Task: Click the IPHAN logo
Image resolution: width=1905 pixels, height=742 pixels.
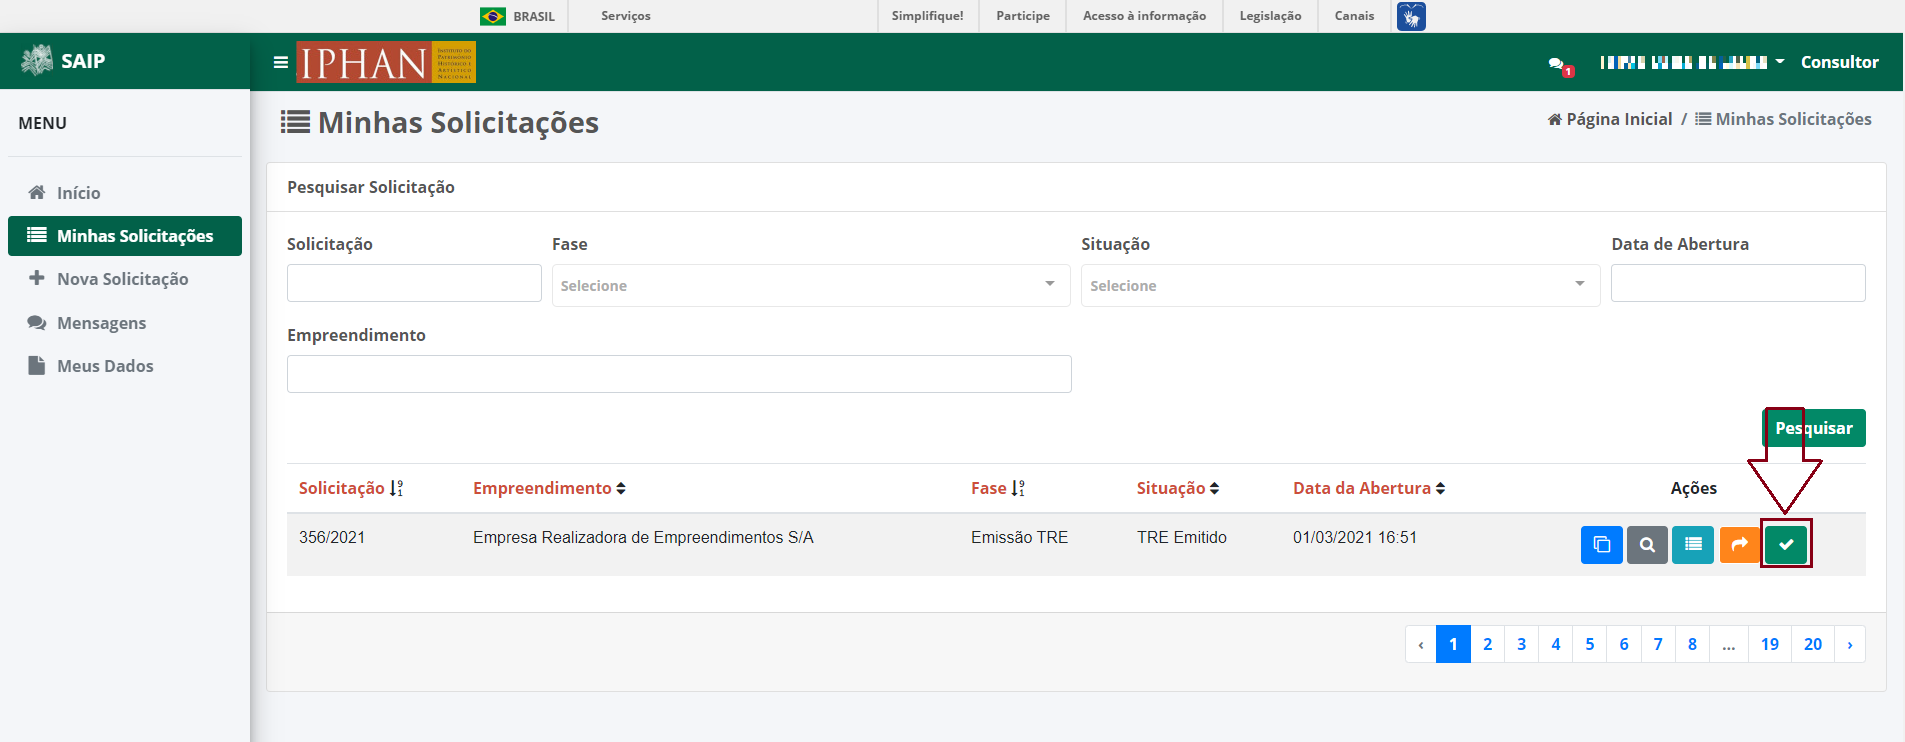Action: coord(386,62)
